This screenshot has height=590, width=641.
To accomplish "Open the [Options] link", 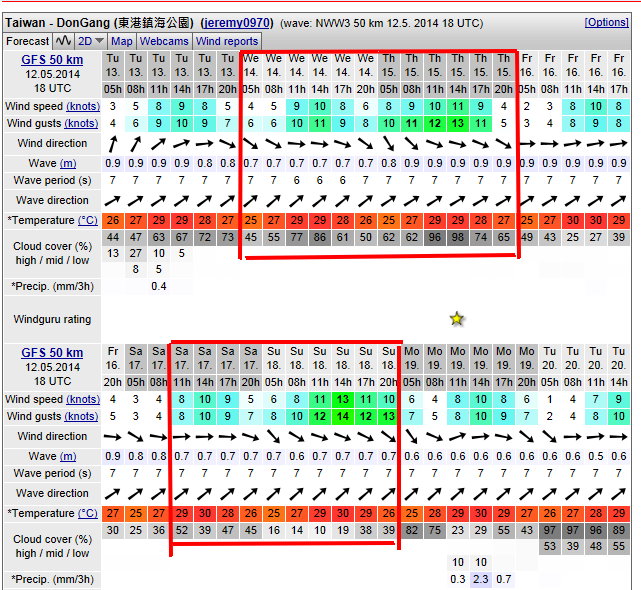I will 607,22.
